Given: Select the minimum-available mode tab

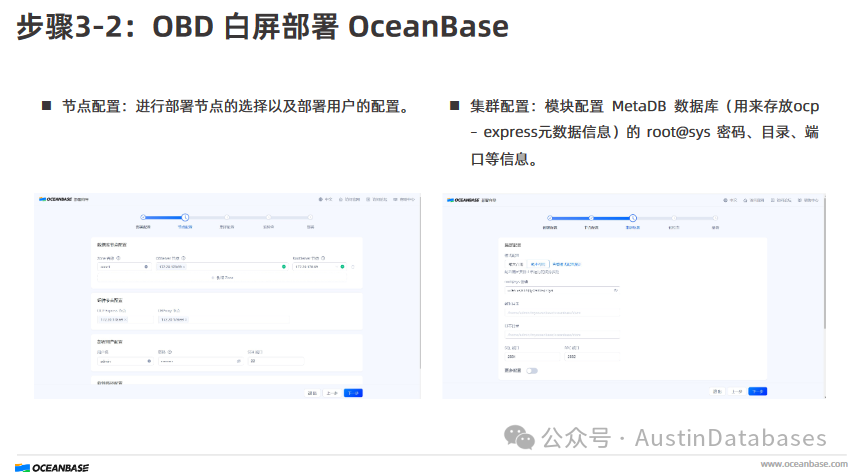Looking at the screenshot, I should click(x=538, y=264).
